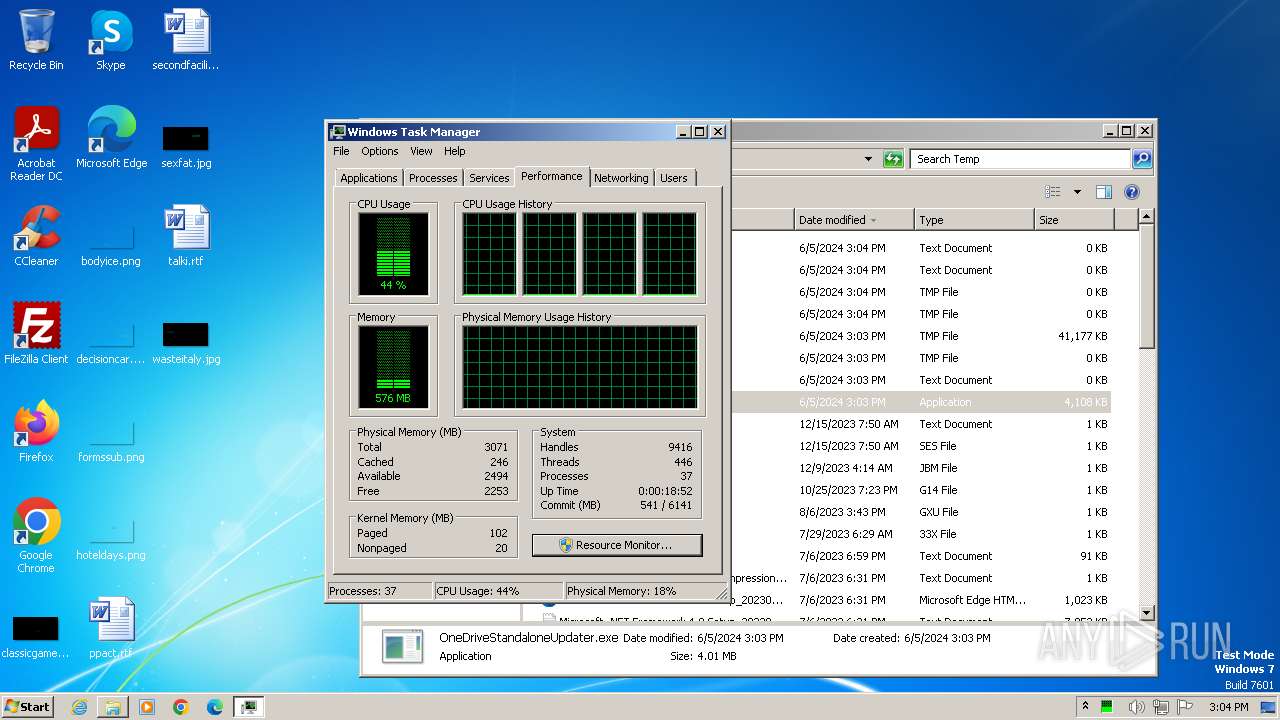Switch to the Applications tab

coord(369,178)
